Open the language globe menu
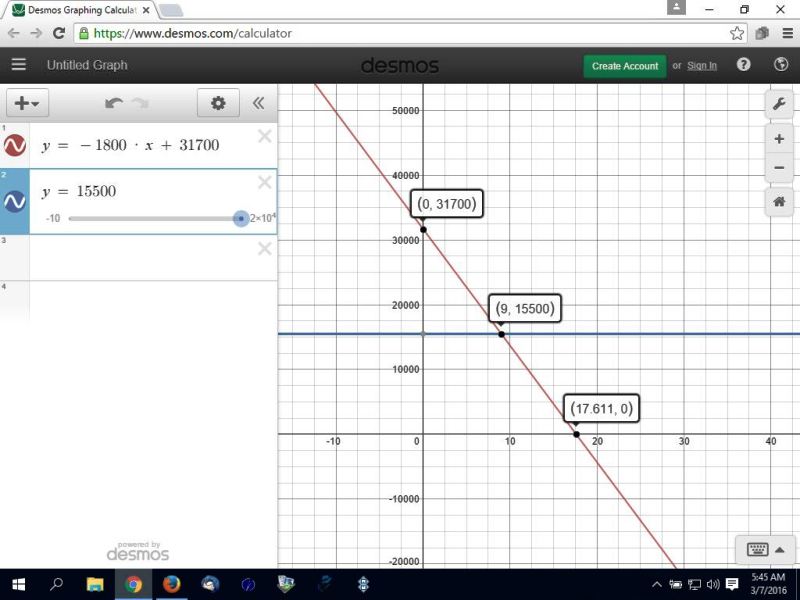The image size is (800, 600). (x=781, y=64)
